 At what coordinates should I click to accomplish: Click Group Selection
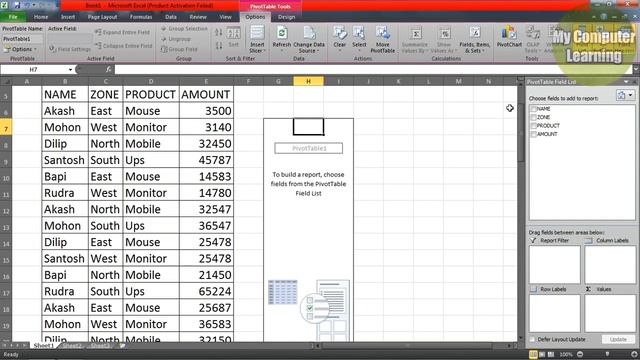click(184, 29)
